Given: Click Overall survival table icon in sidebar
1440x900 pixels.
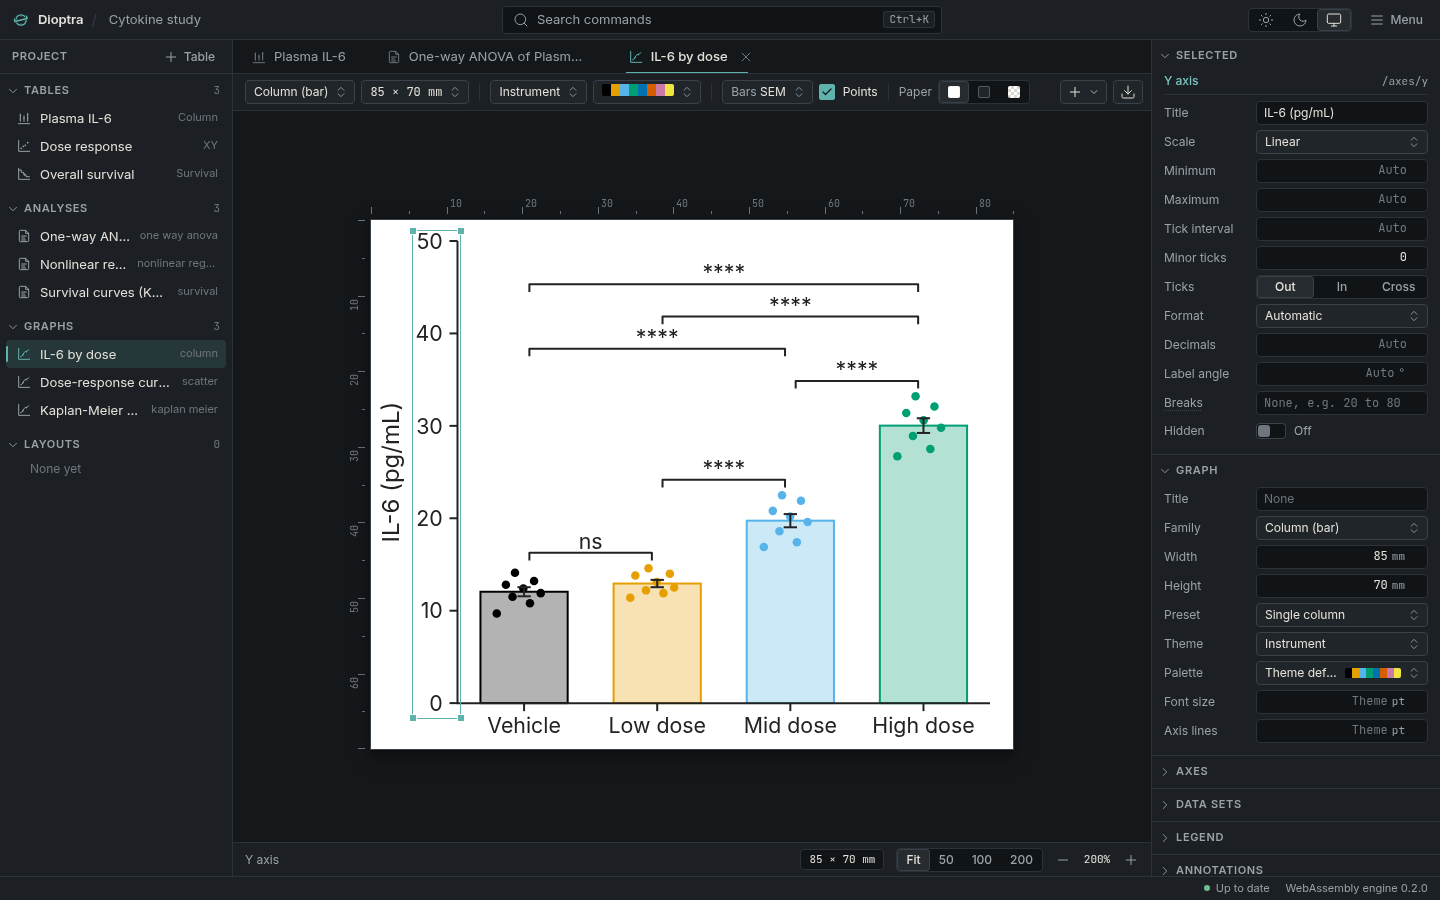Looking at the screenshot, I should (24, 174).
